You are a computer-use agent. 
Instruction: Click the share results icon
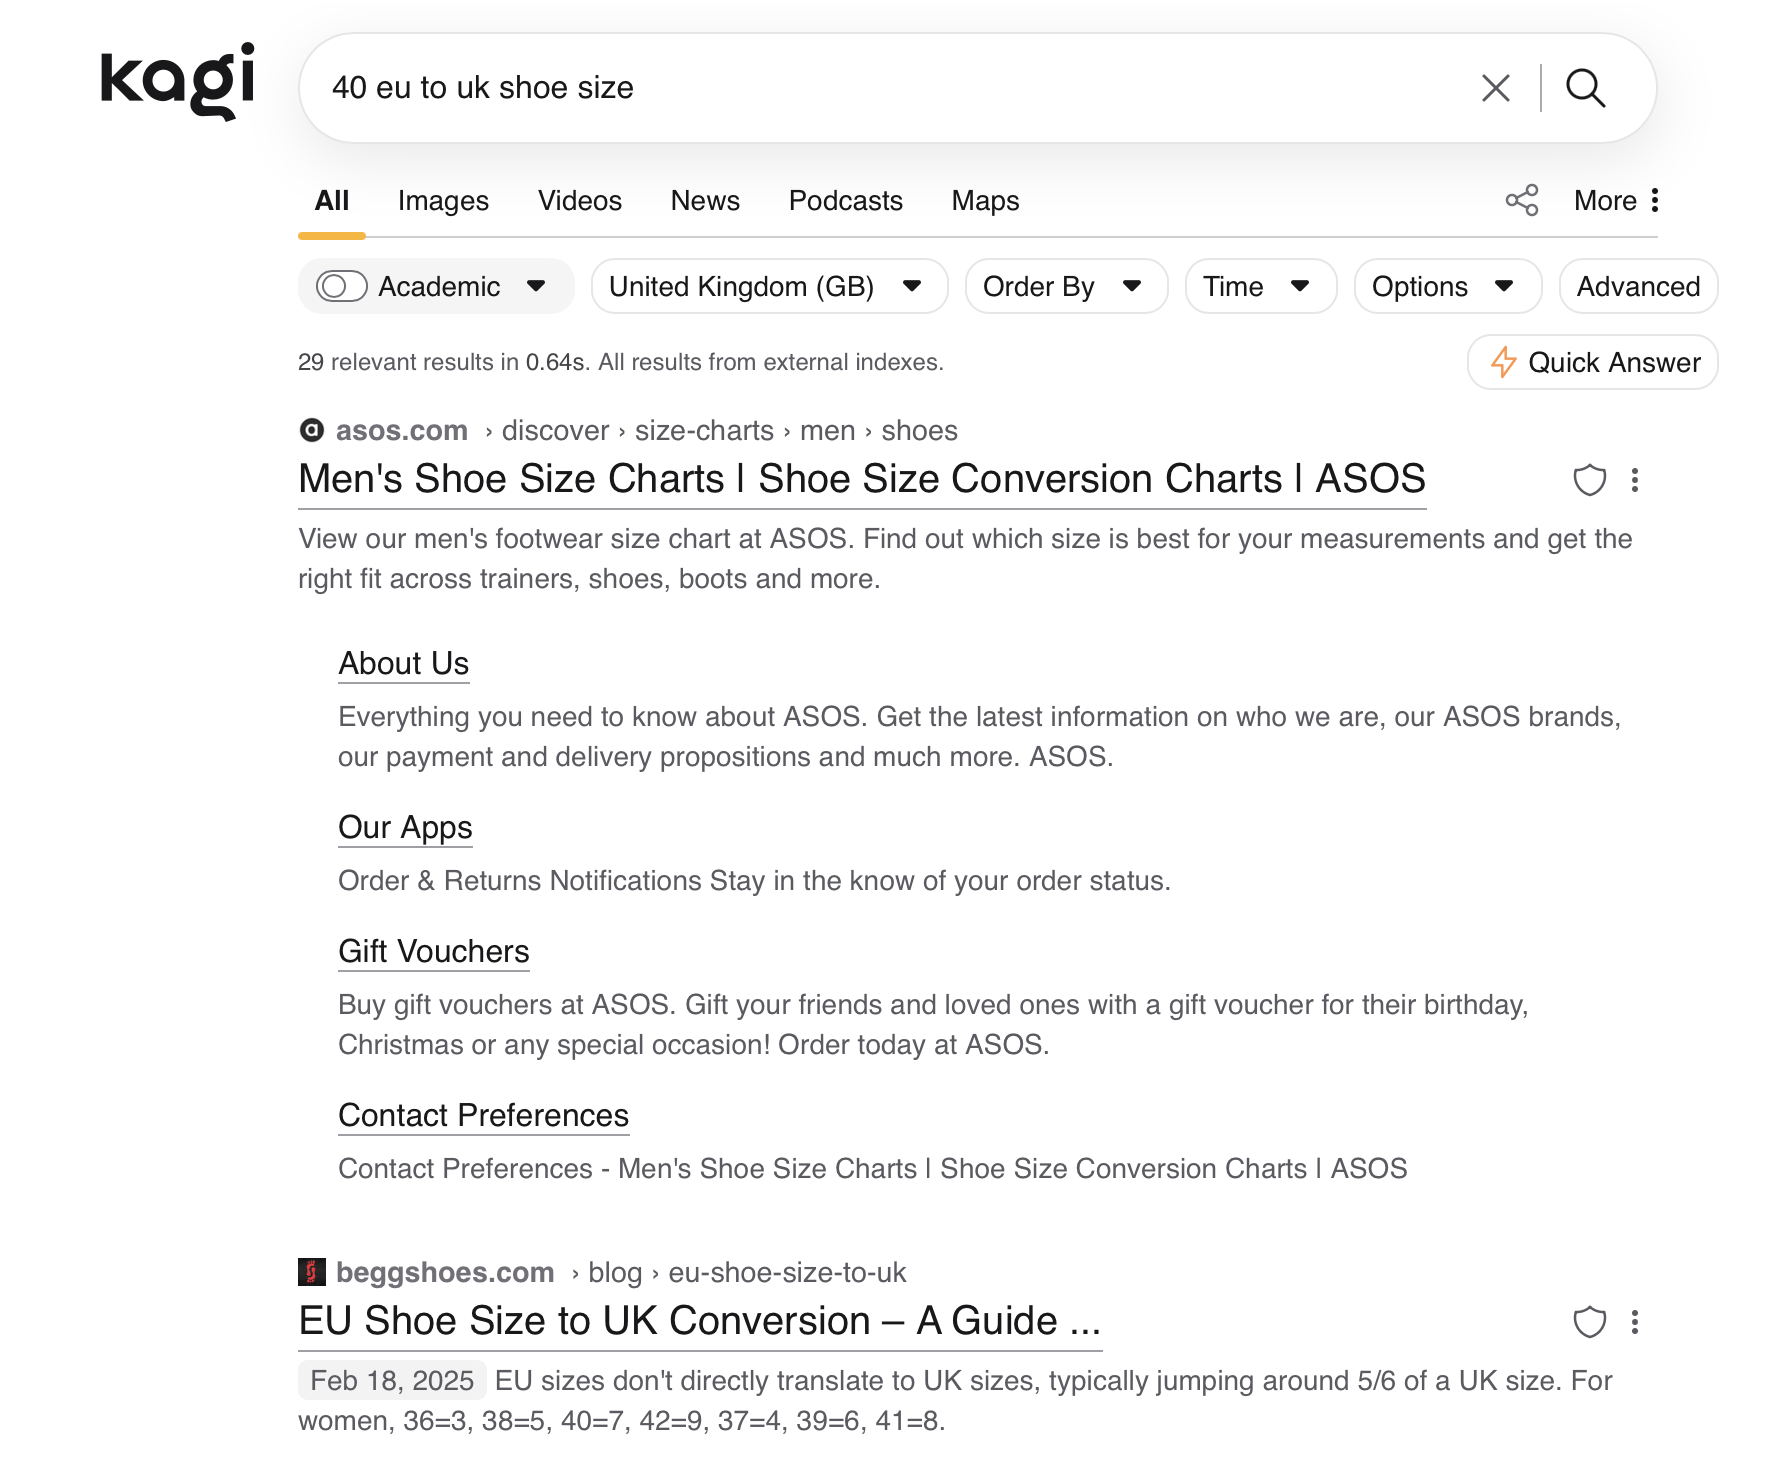[x=1521, y=200]
